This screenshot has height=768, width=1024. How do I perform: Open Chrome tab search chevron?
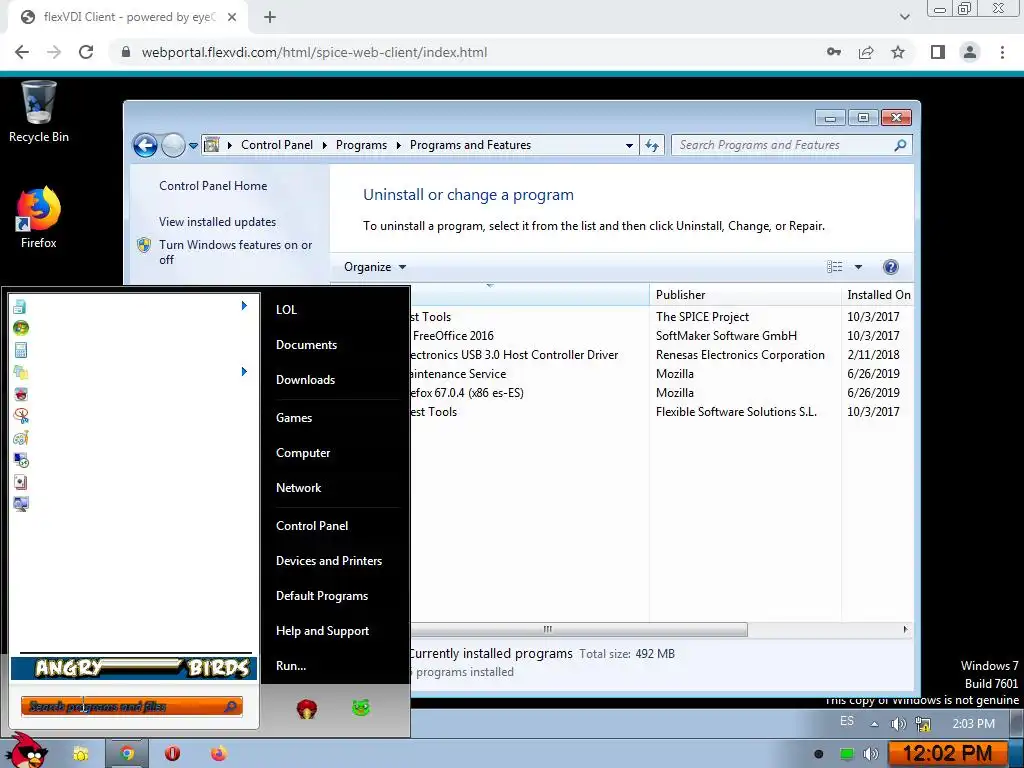(x=904, y=17)
